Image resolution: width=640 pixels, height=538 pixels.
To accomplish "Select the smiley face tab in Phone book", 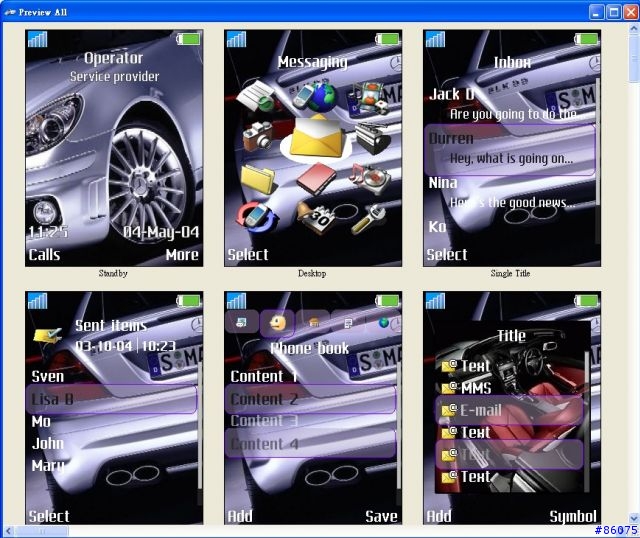I will [x=278, y=323].
